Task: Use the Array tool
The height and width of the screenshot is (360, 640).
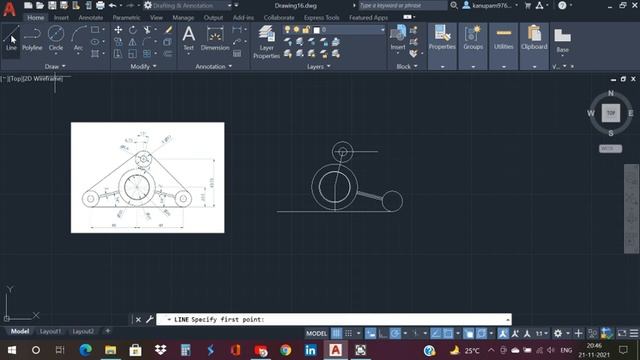Action: tap(147, 53)
